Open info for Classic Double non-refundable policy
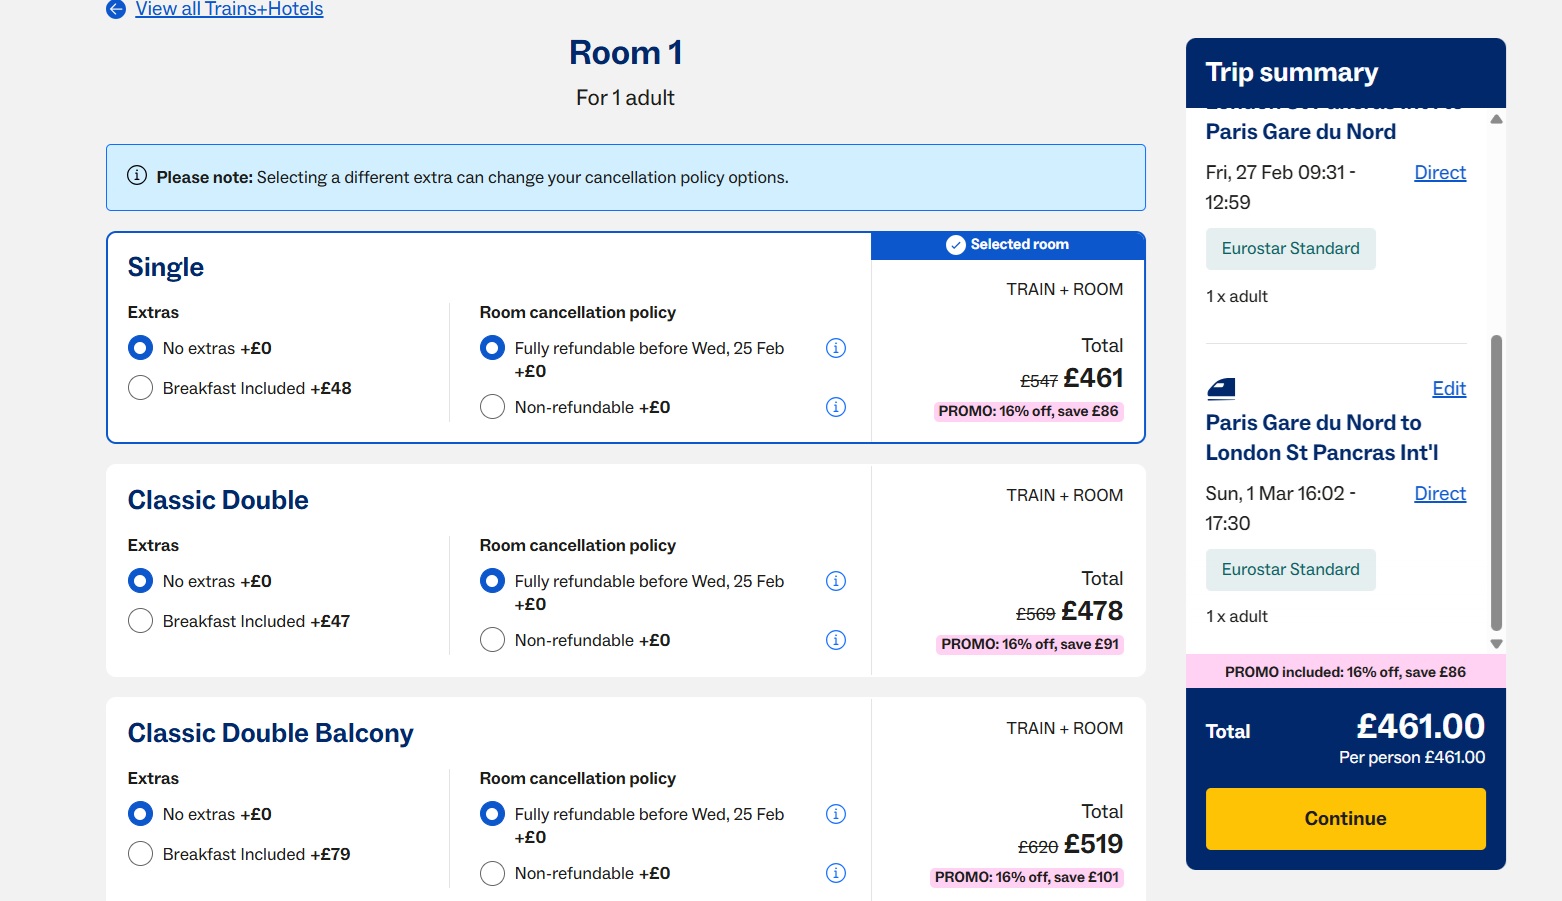This screenshot has height=901, width=1562. click(836, 640)
